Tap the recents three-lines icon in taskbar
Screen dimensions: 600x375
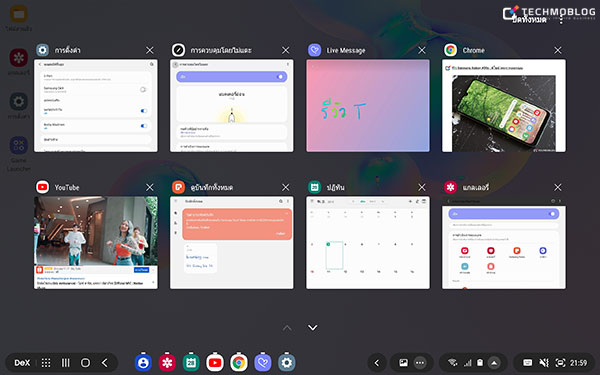66,363
